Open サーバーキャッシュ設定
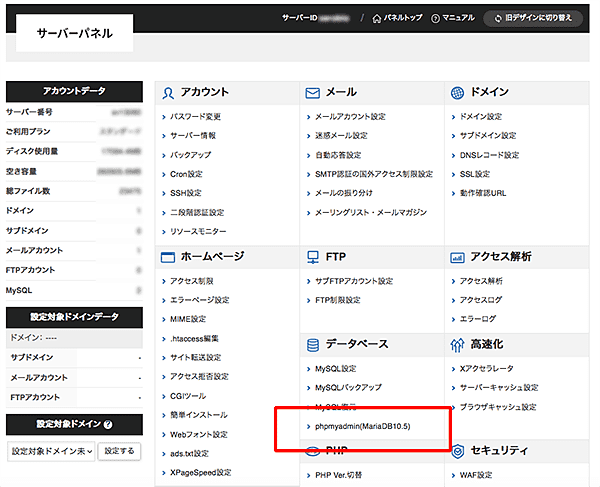This screenshot has height=487, width=600. 499,388
